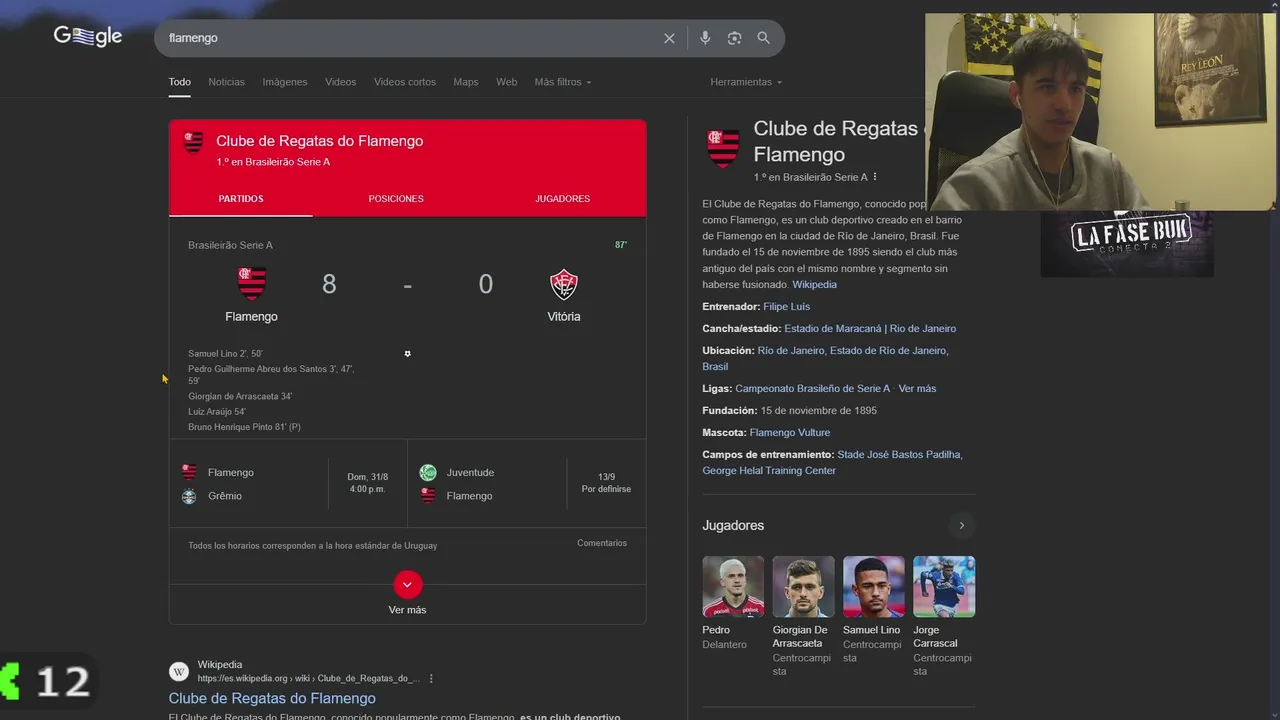Click the Brasileirão Serie A match label
Image resolution: width=1280 pixels, height=720 pixels.
tap(230, 245)
